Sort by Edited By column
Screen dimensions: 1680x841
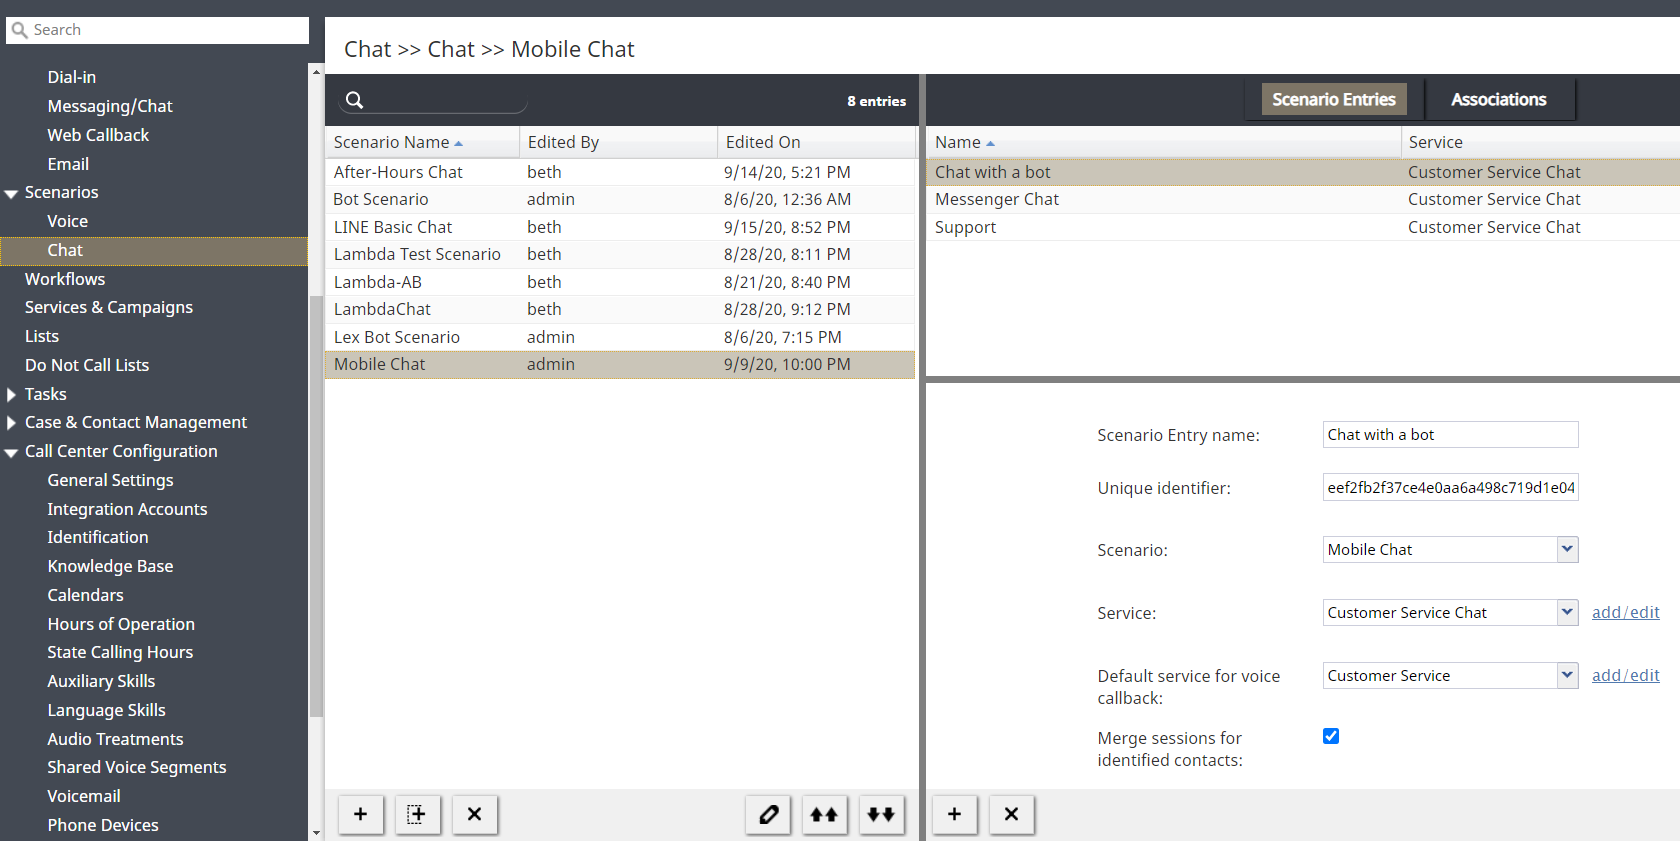(x=618, y=142)
